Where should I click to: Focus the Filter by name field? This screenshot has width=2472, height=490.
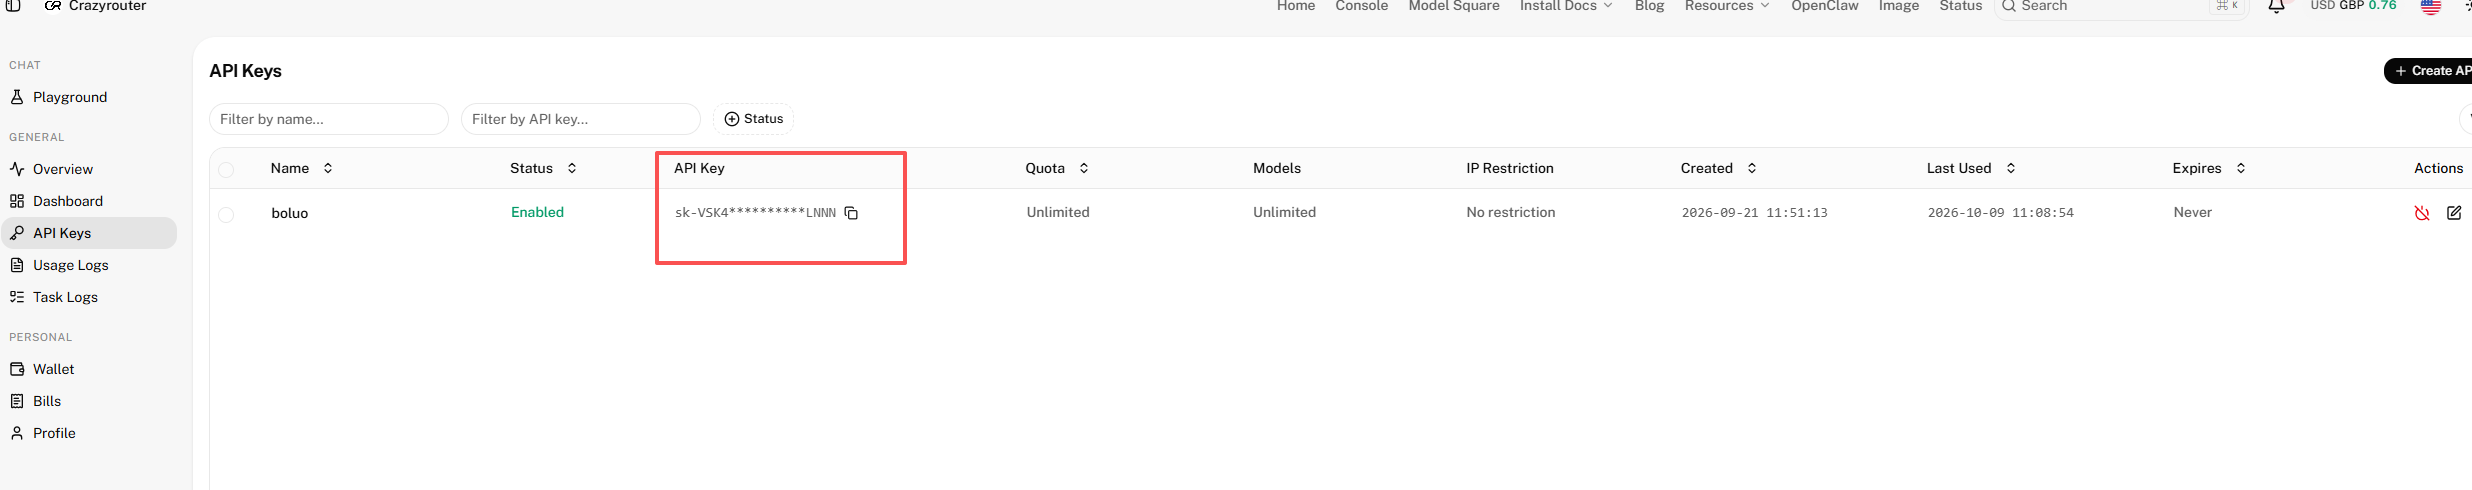[x=329, y=119]
